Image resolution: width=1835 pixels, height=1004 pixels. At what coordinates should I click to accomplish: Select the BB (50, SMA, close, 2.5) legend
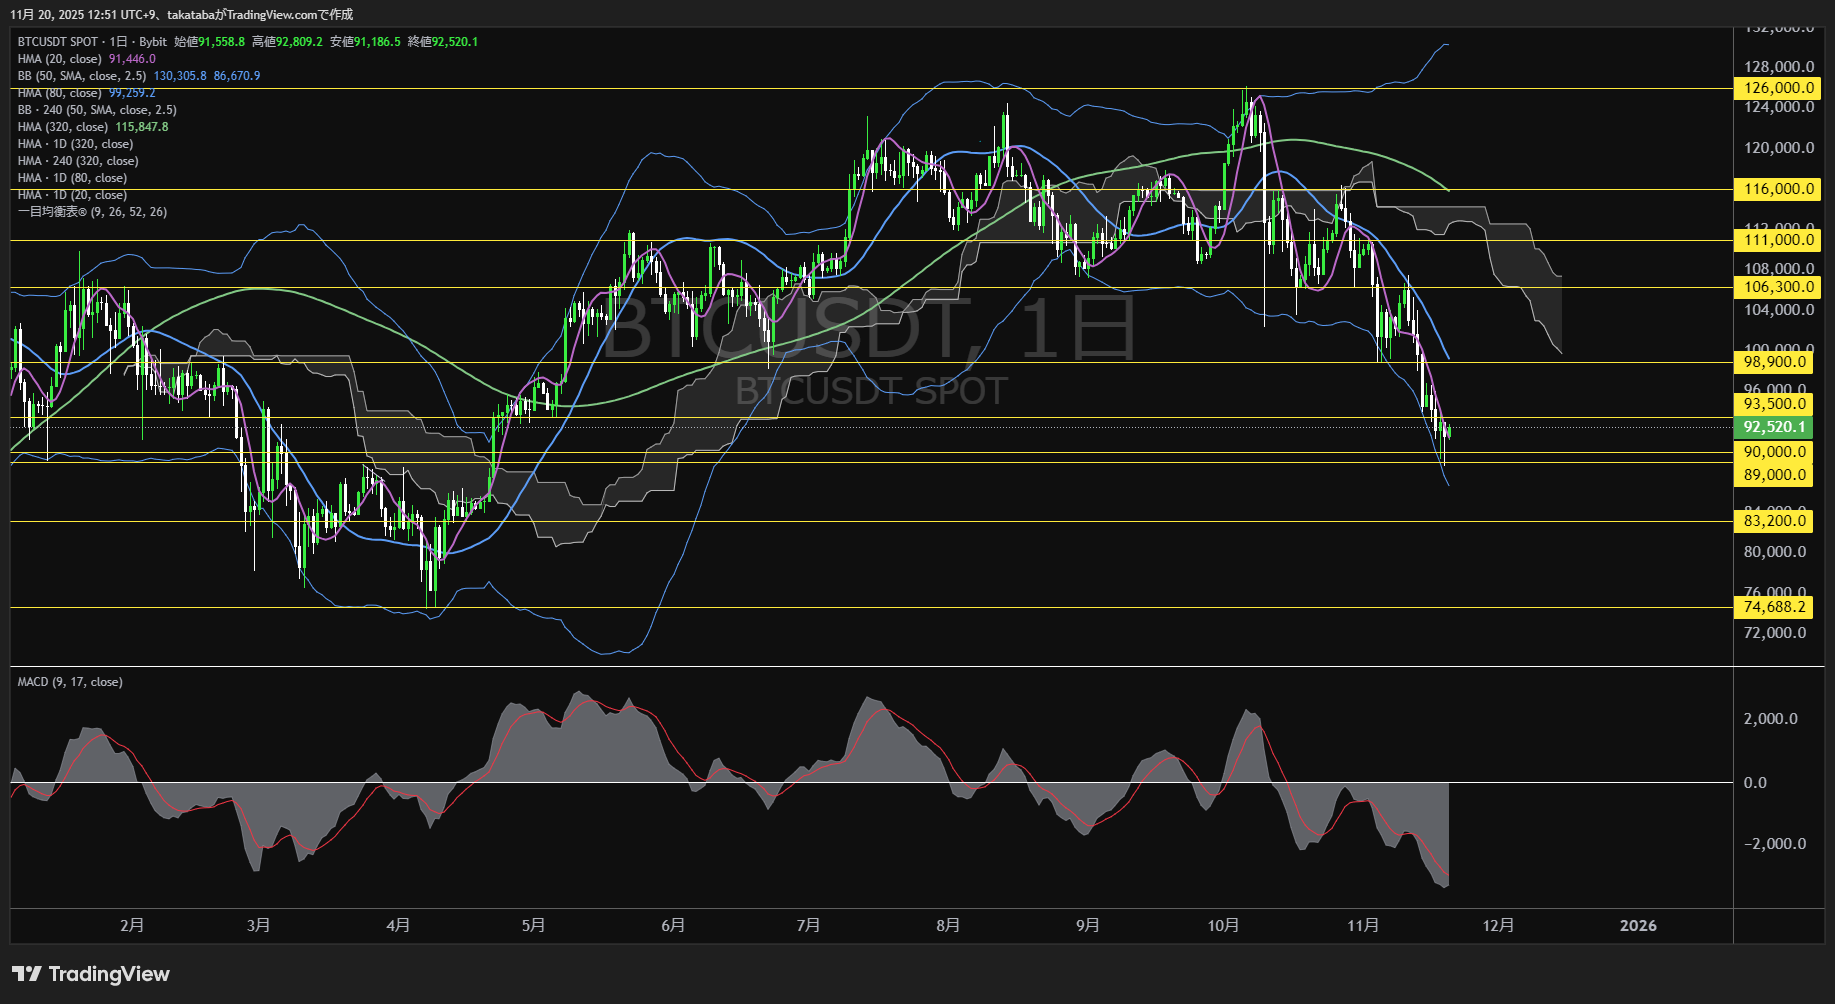(82, 76)
